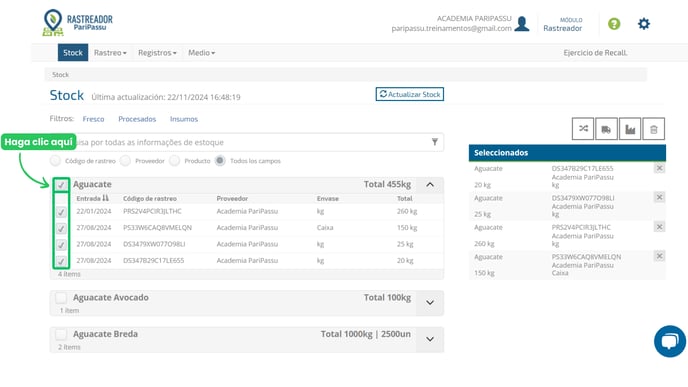
Task: Remove selected item DS347B29C17LE655
Action: (659, 168)
